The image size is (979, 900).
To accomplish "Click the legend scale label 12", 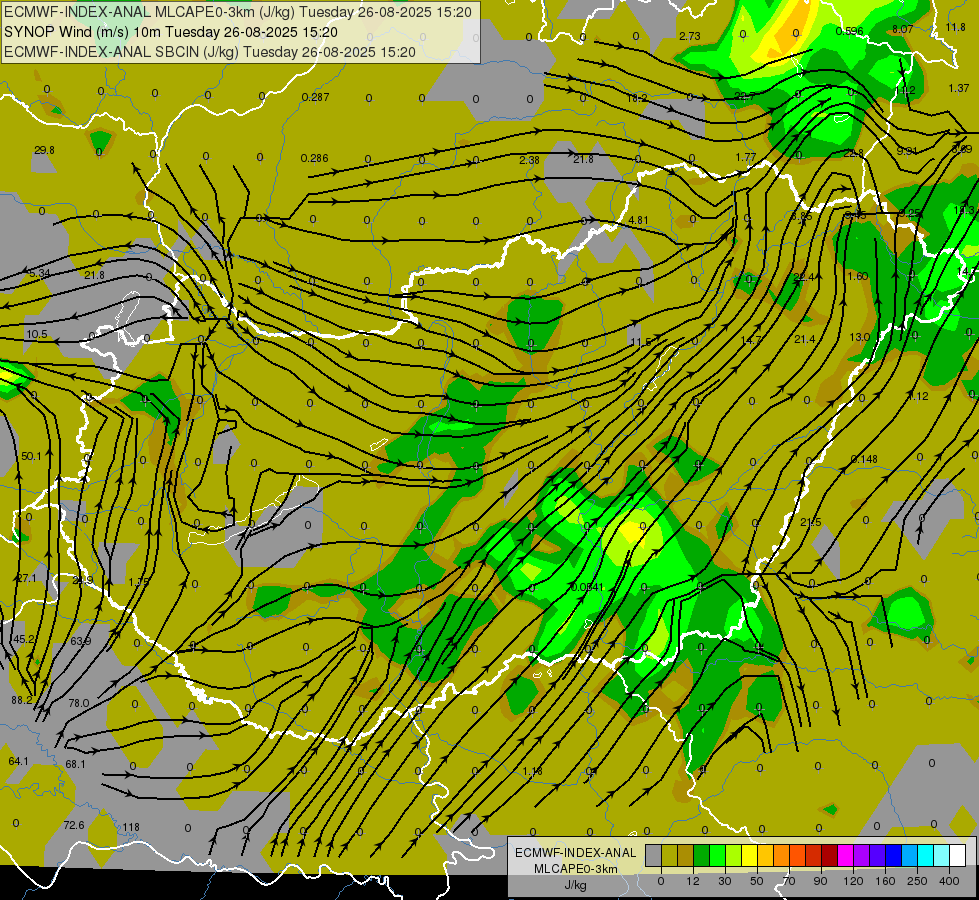I will [x=693, y=881].
